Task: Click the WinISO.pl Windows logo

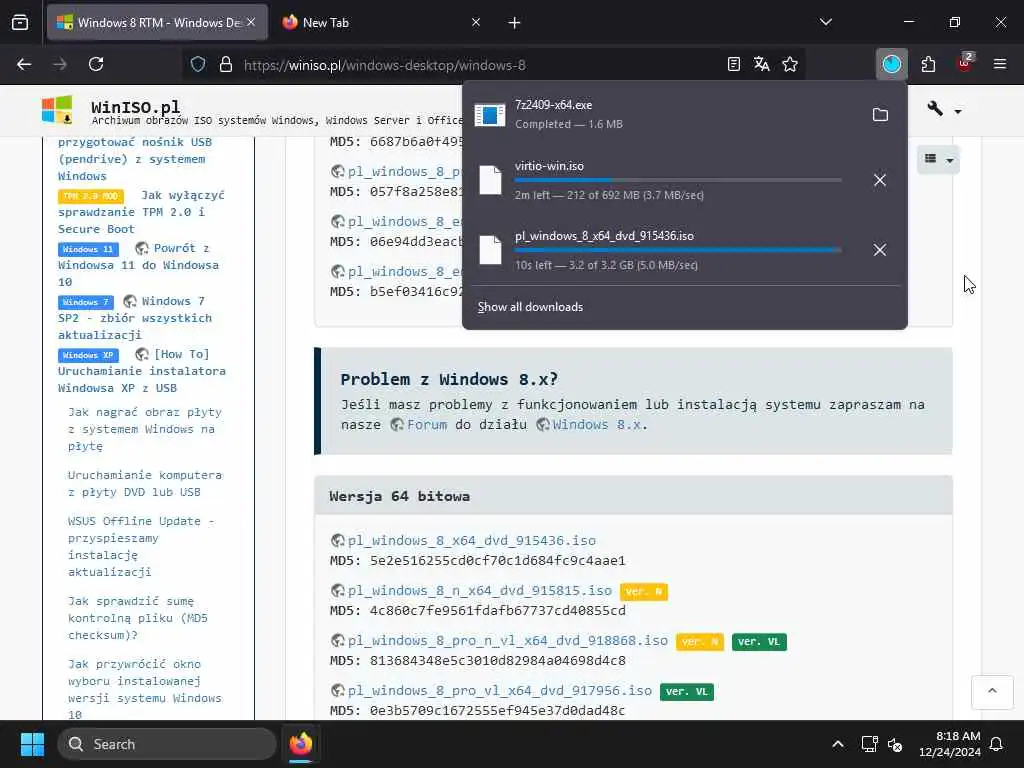Action: (57, 110)
